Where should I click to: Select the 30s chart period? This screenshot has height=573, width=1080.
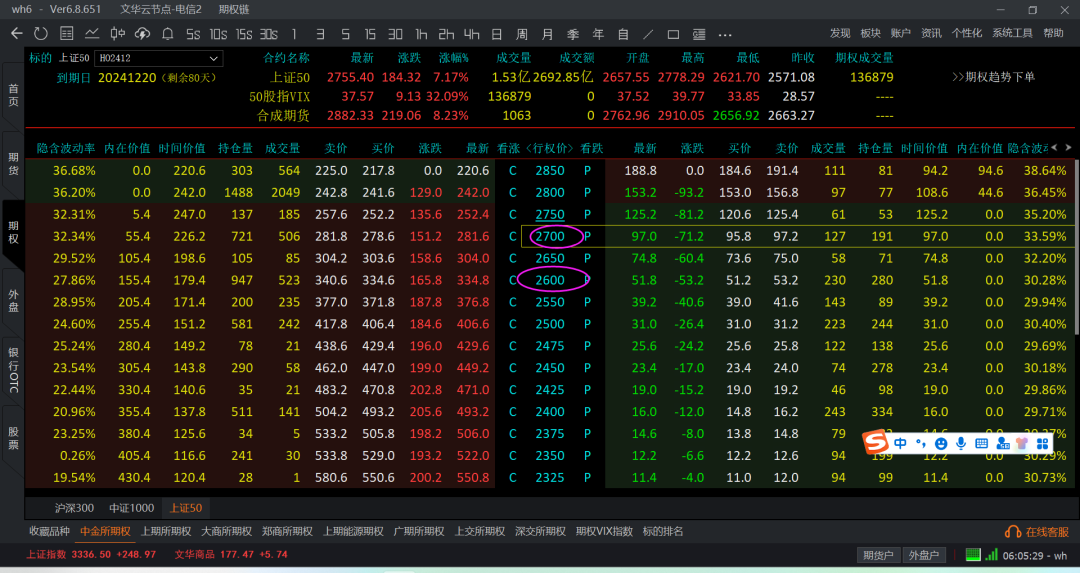pos(269,34)
